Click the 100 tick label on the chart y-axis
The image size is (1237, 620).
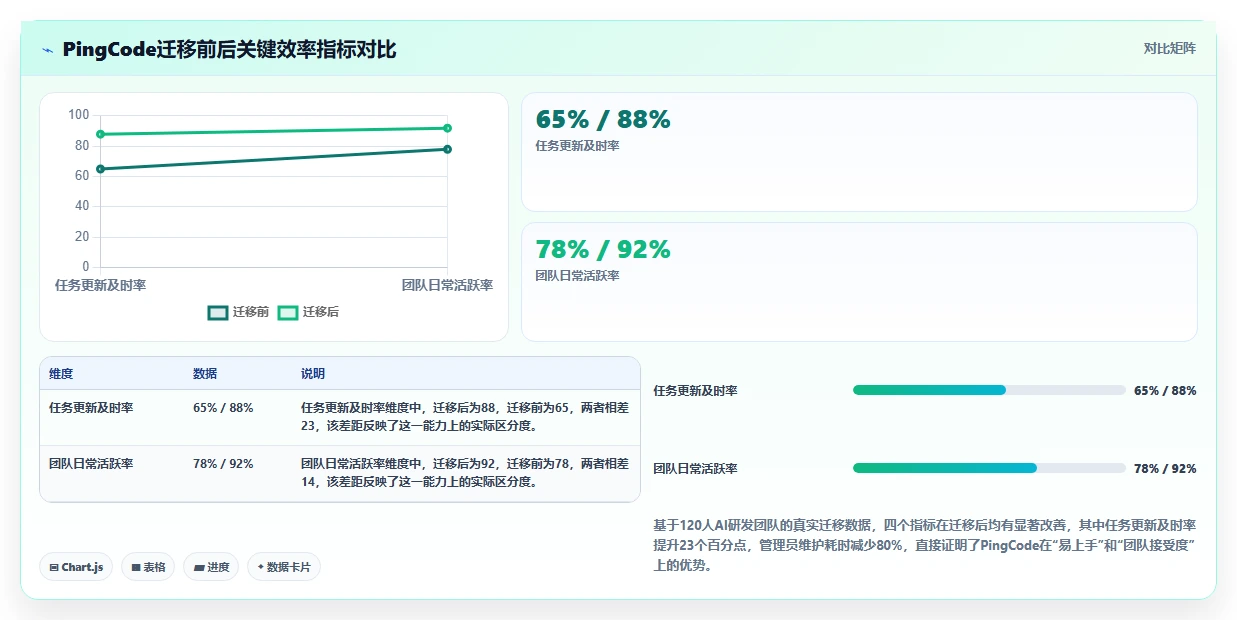[x=78, y=115]
